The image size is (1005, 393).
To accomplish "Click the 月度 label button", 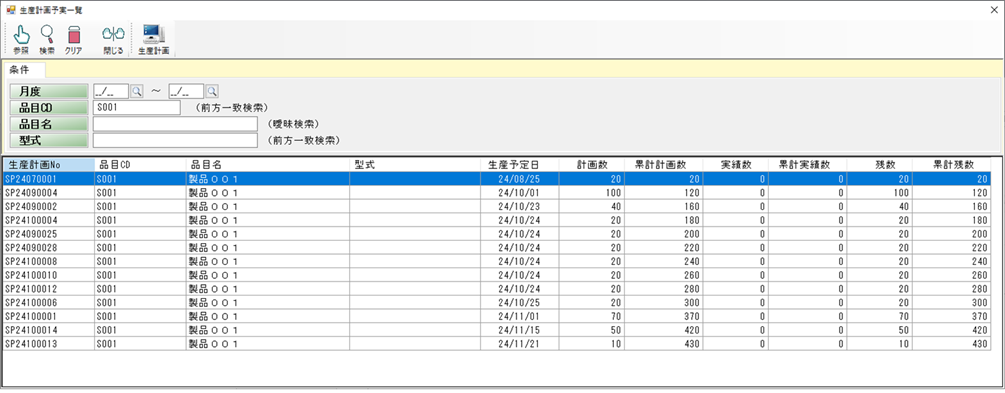I will click(49, 91).
